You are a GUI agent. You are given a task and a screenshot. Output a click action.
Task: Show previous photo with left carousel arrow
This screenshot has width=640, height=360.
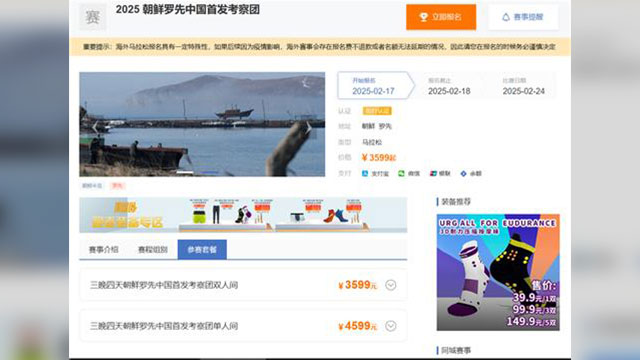pos(95,127)
